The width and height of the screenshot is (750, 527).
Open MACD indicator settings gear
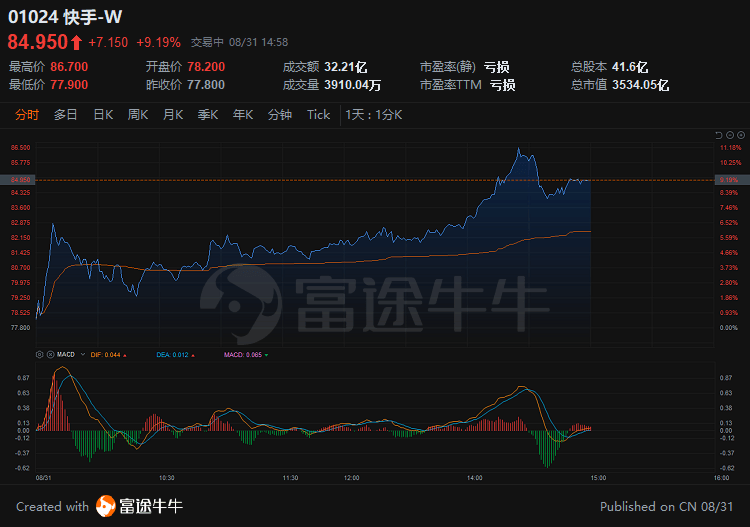[40, 354]
